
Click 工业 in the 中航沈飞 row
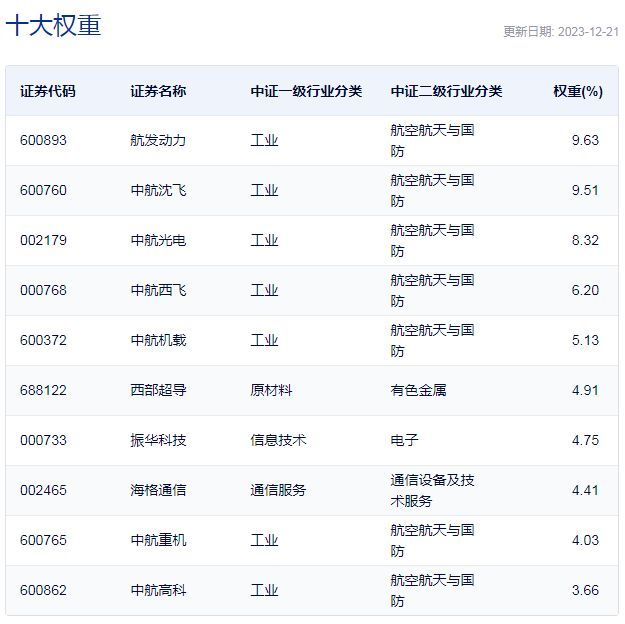[264, 190]
